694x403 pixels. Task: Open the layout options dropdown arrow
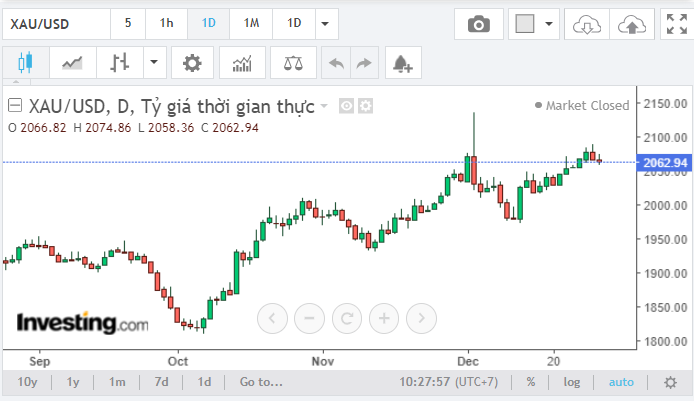549,24
